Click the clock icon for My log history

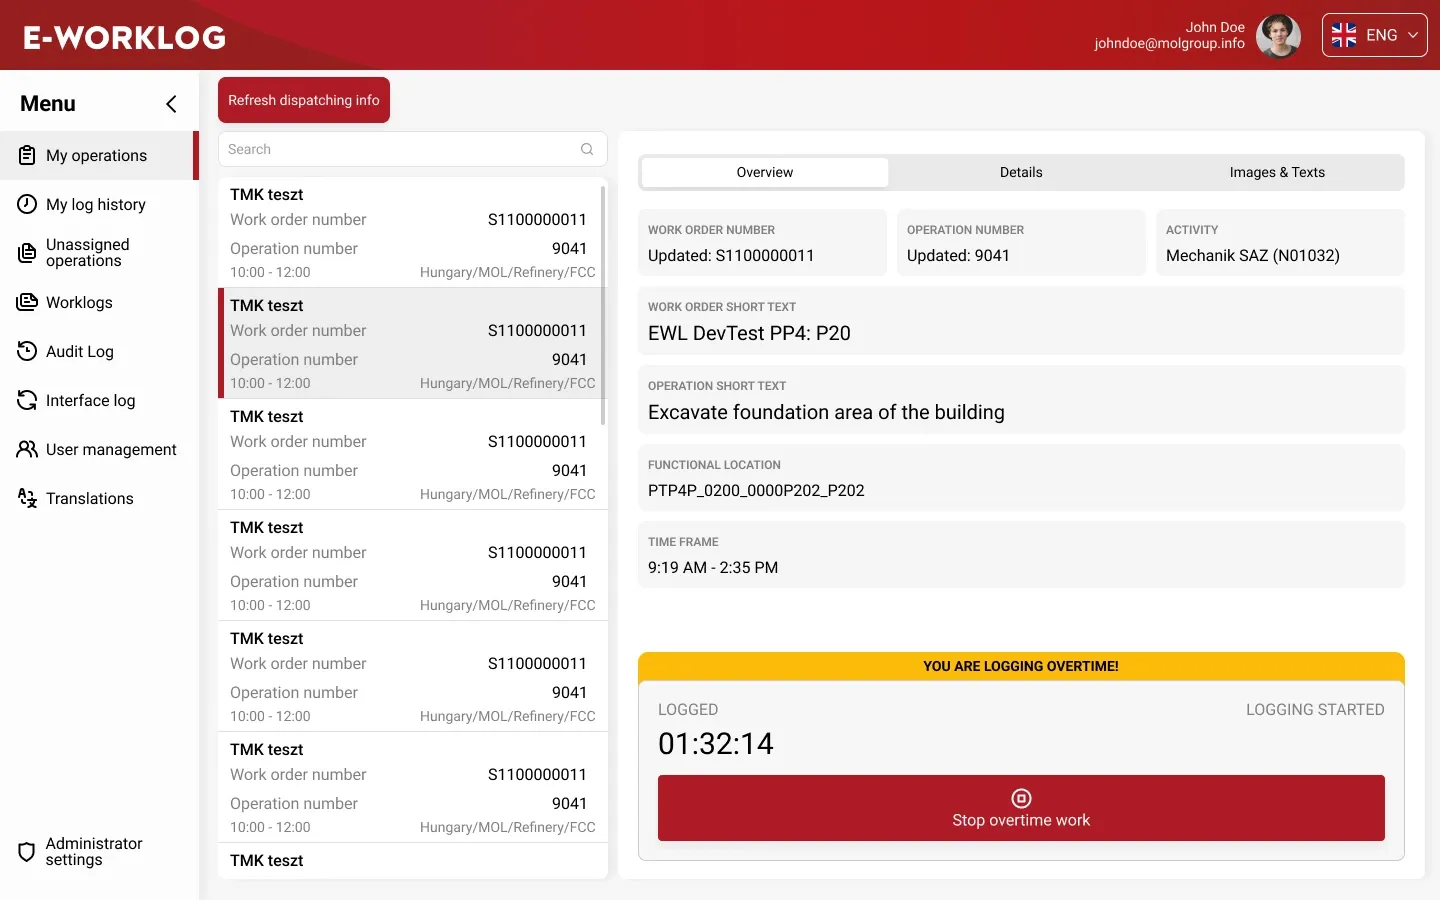point(27,204)
